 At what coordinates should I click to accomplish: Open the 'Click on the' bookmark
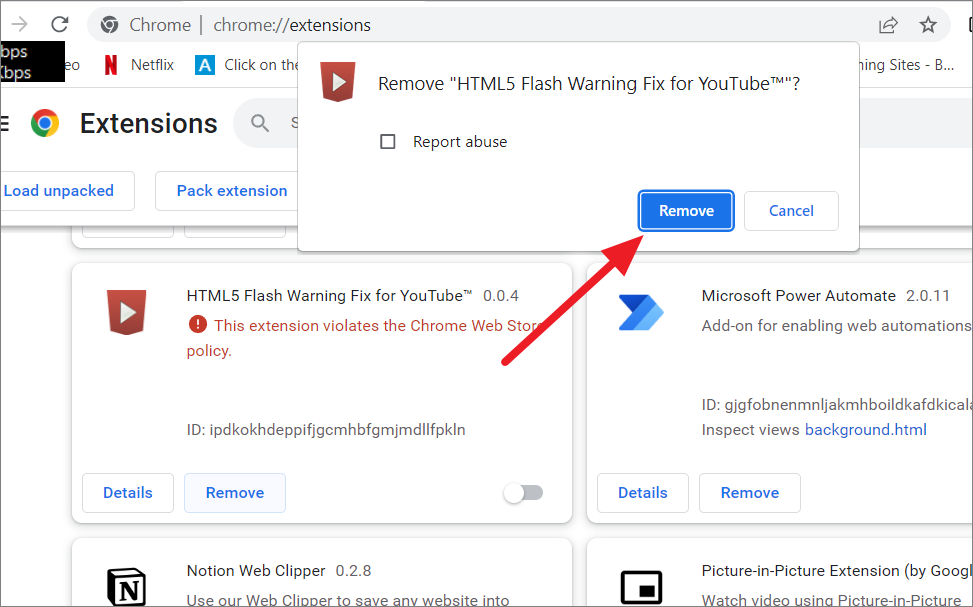coord(247,65)
